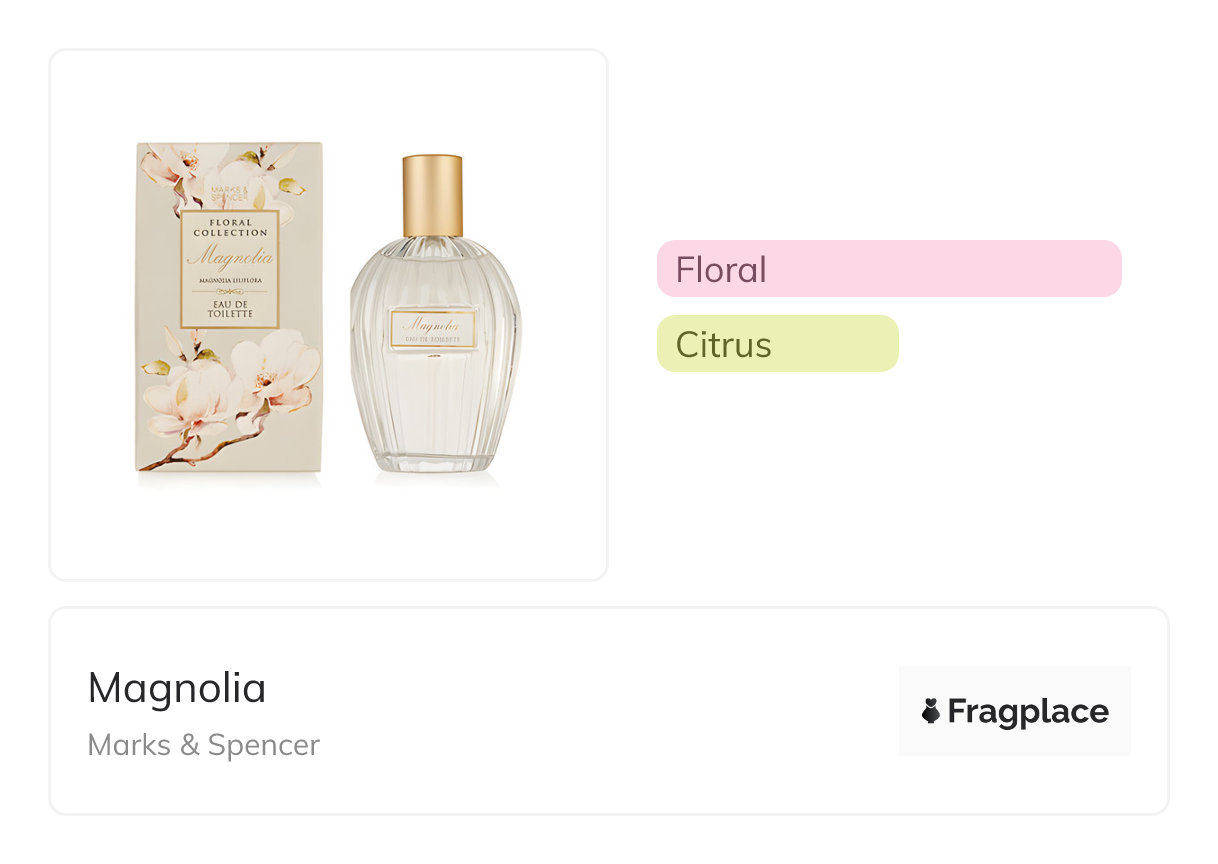Open the Marks & Spencer brand link
Screen dimensions: 1218x864
203,745
